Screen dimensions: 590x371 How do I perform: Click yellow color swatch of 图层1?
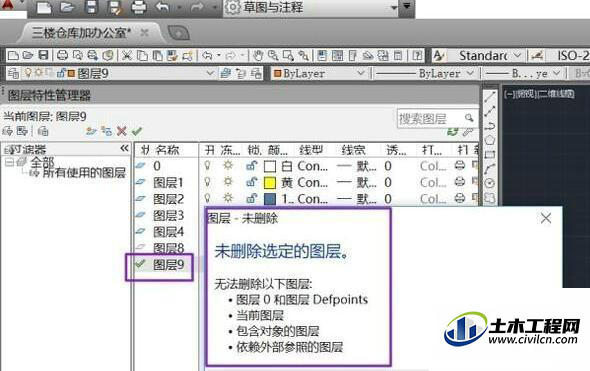click(x=270, y=182)
